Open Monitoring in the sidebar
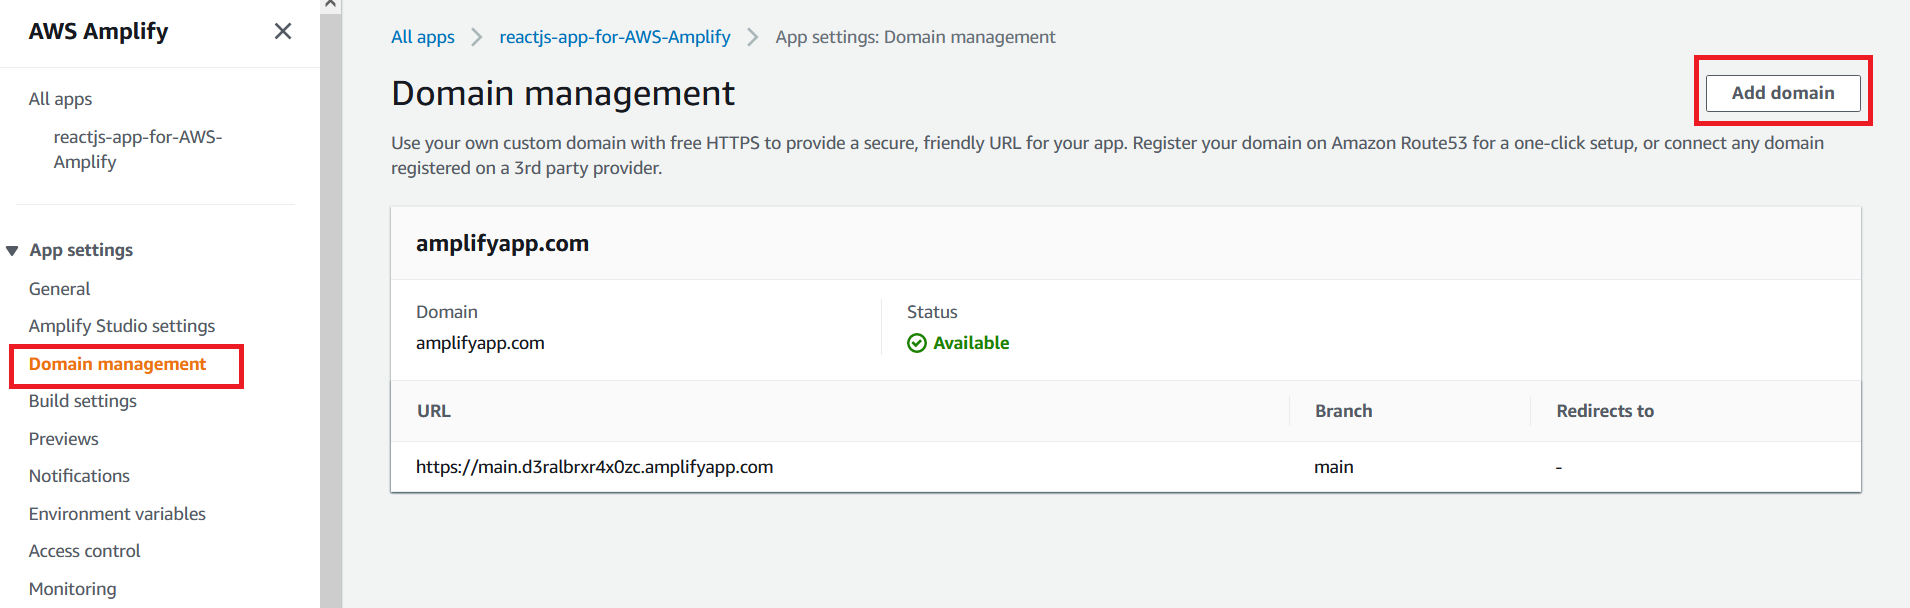The width and height of the screenshot is (1910, 608). 72,589
